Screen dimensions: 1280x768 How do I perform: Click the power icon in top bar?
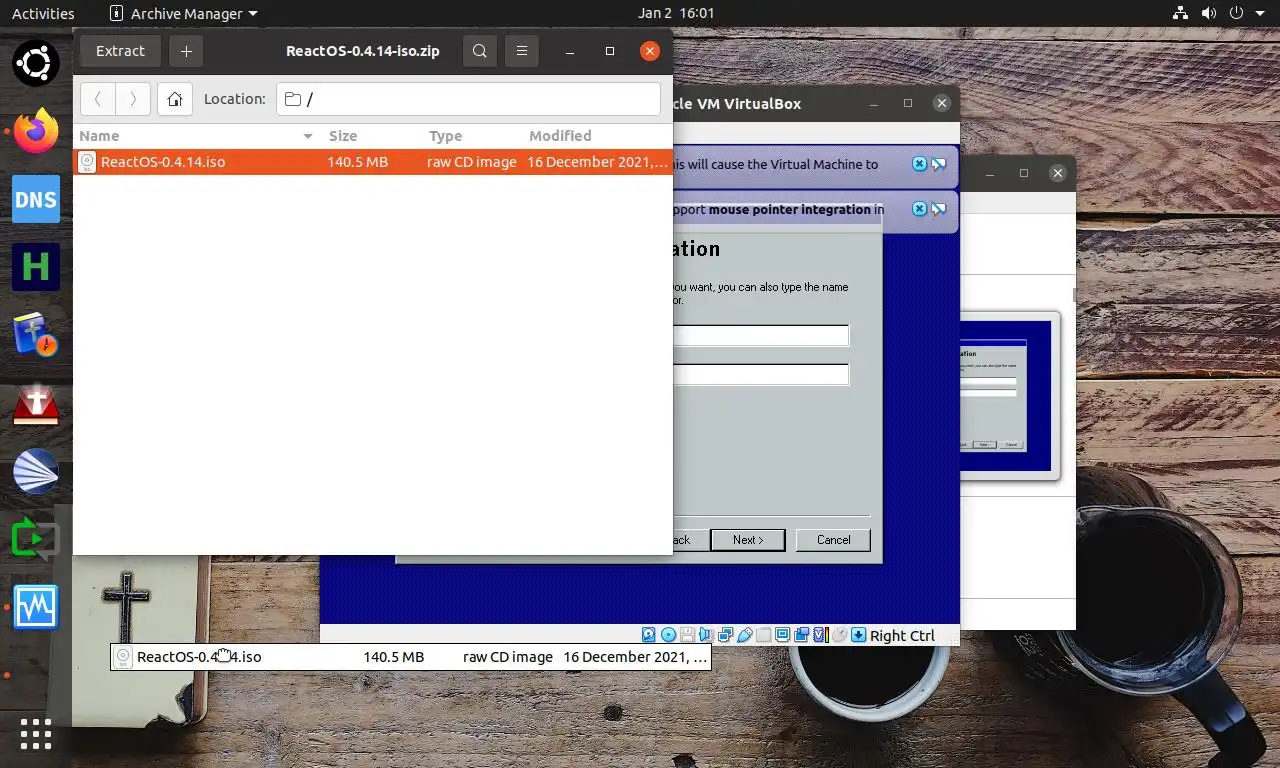(x=1237, y=14)
